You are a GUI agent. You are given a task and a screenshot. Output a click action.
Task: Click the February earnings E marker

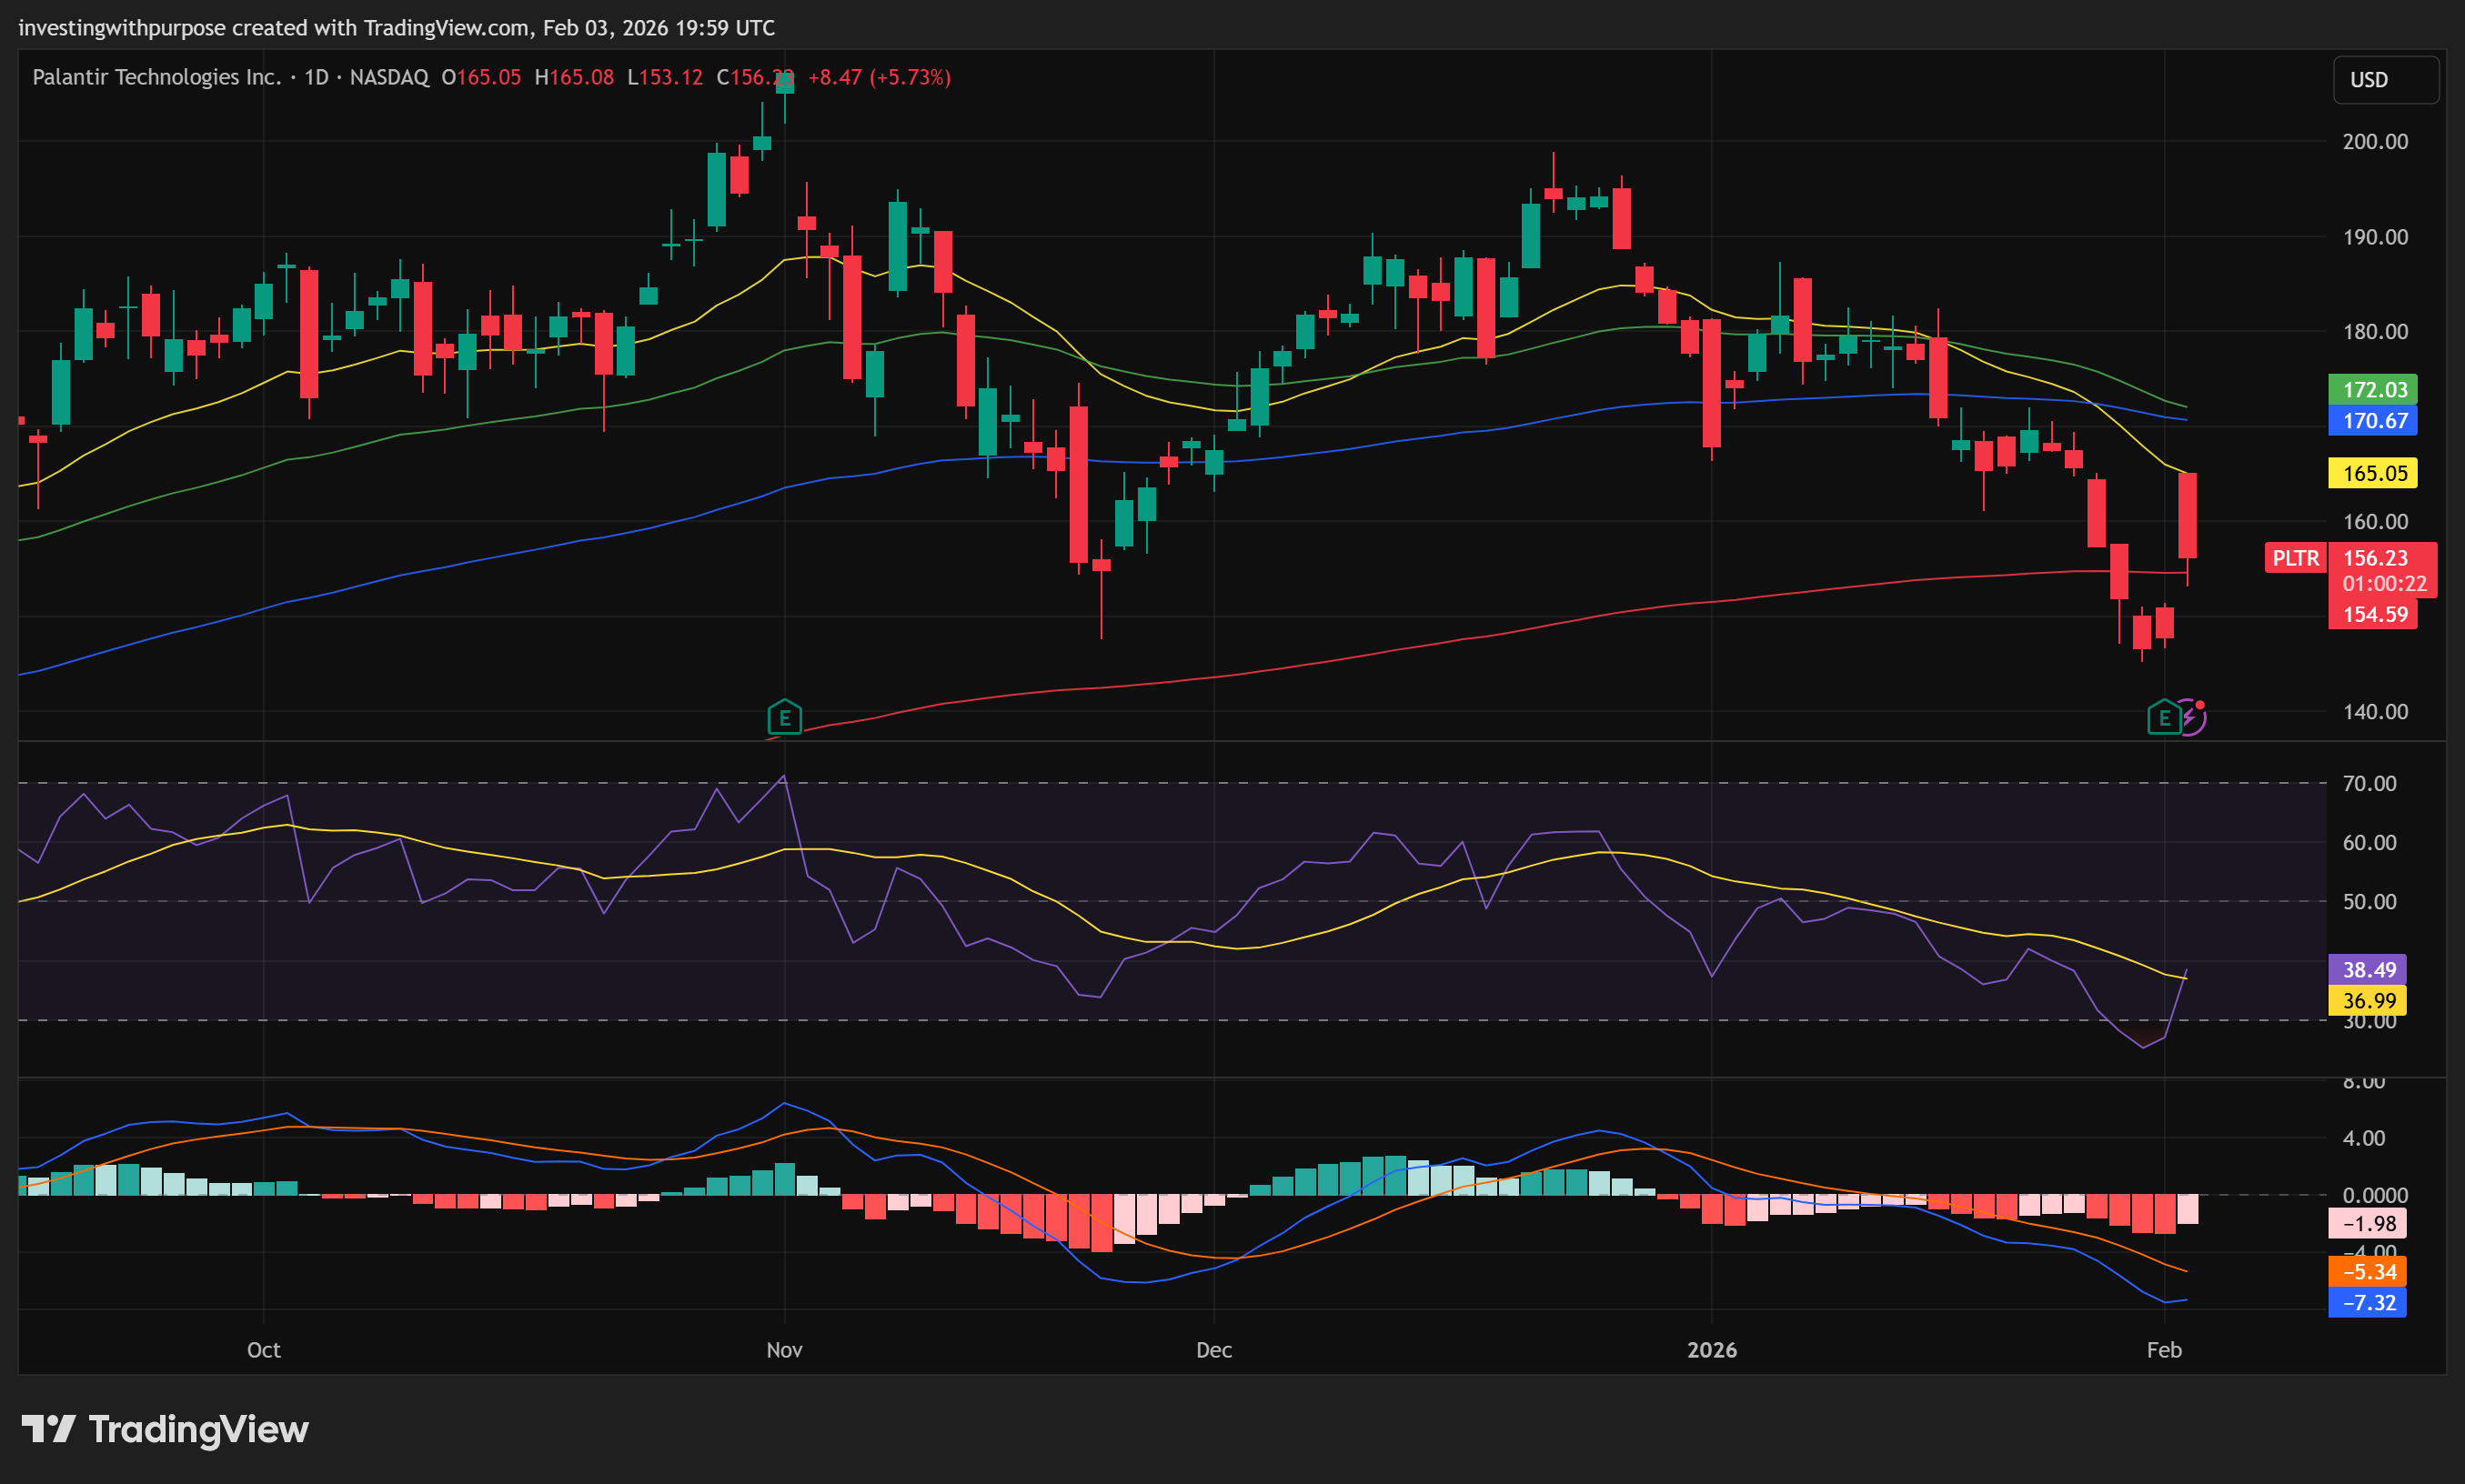click(2163, 717)
